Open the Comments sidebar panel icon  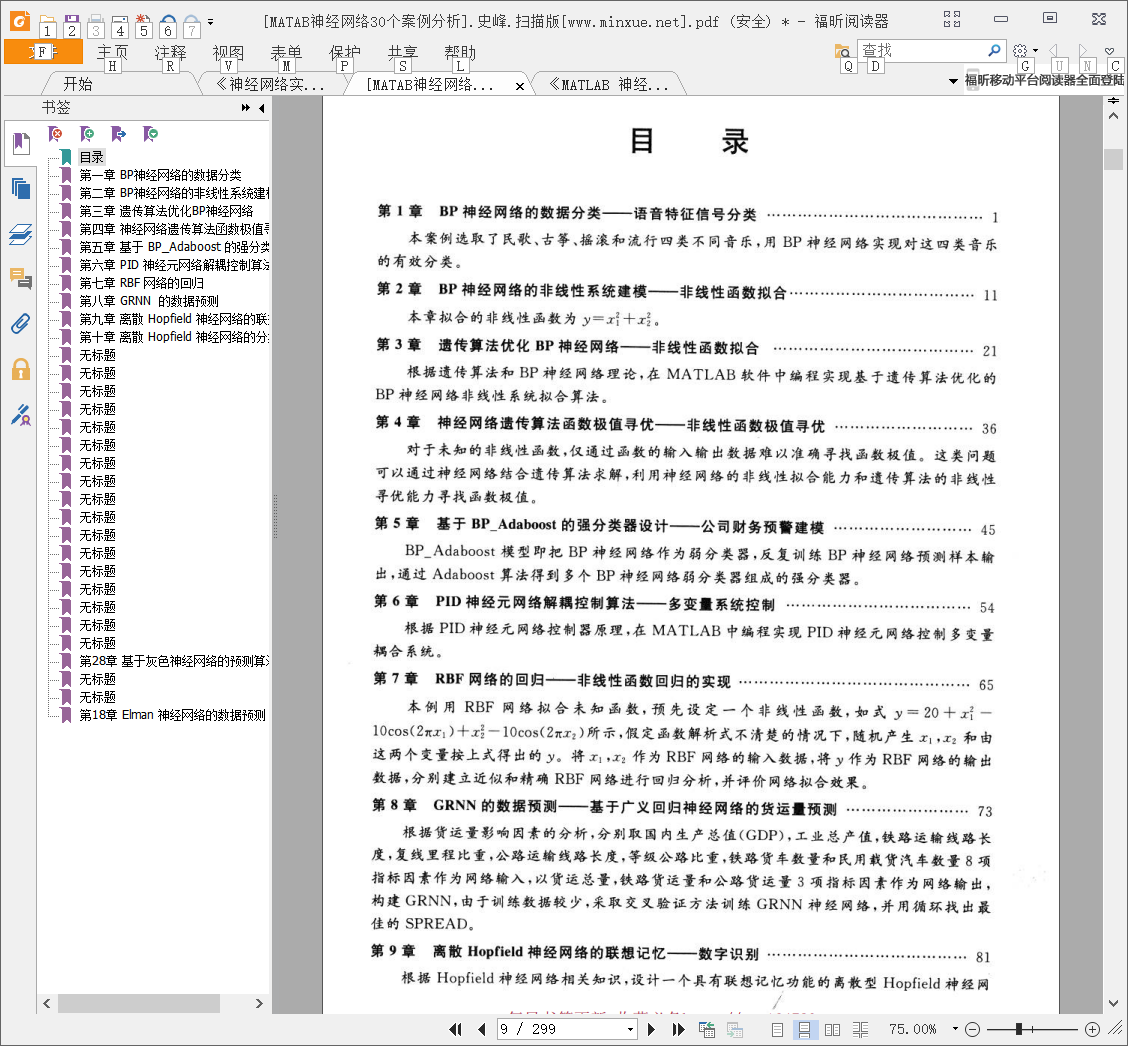(x=21, y=278)
